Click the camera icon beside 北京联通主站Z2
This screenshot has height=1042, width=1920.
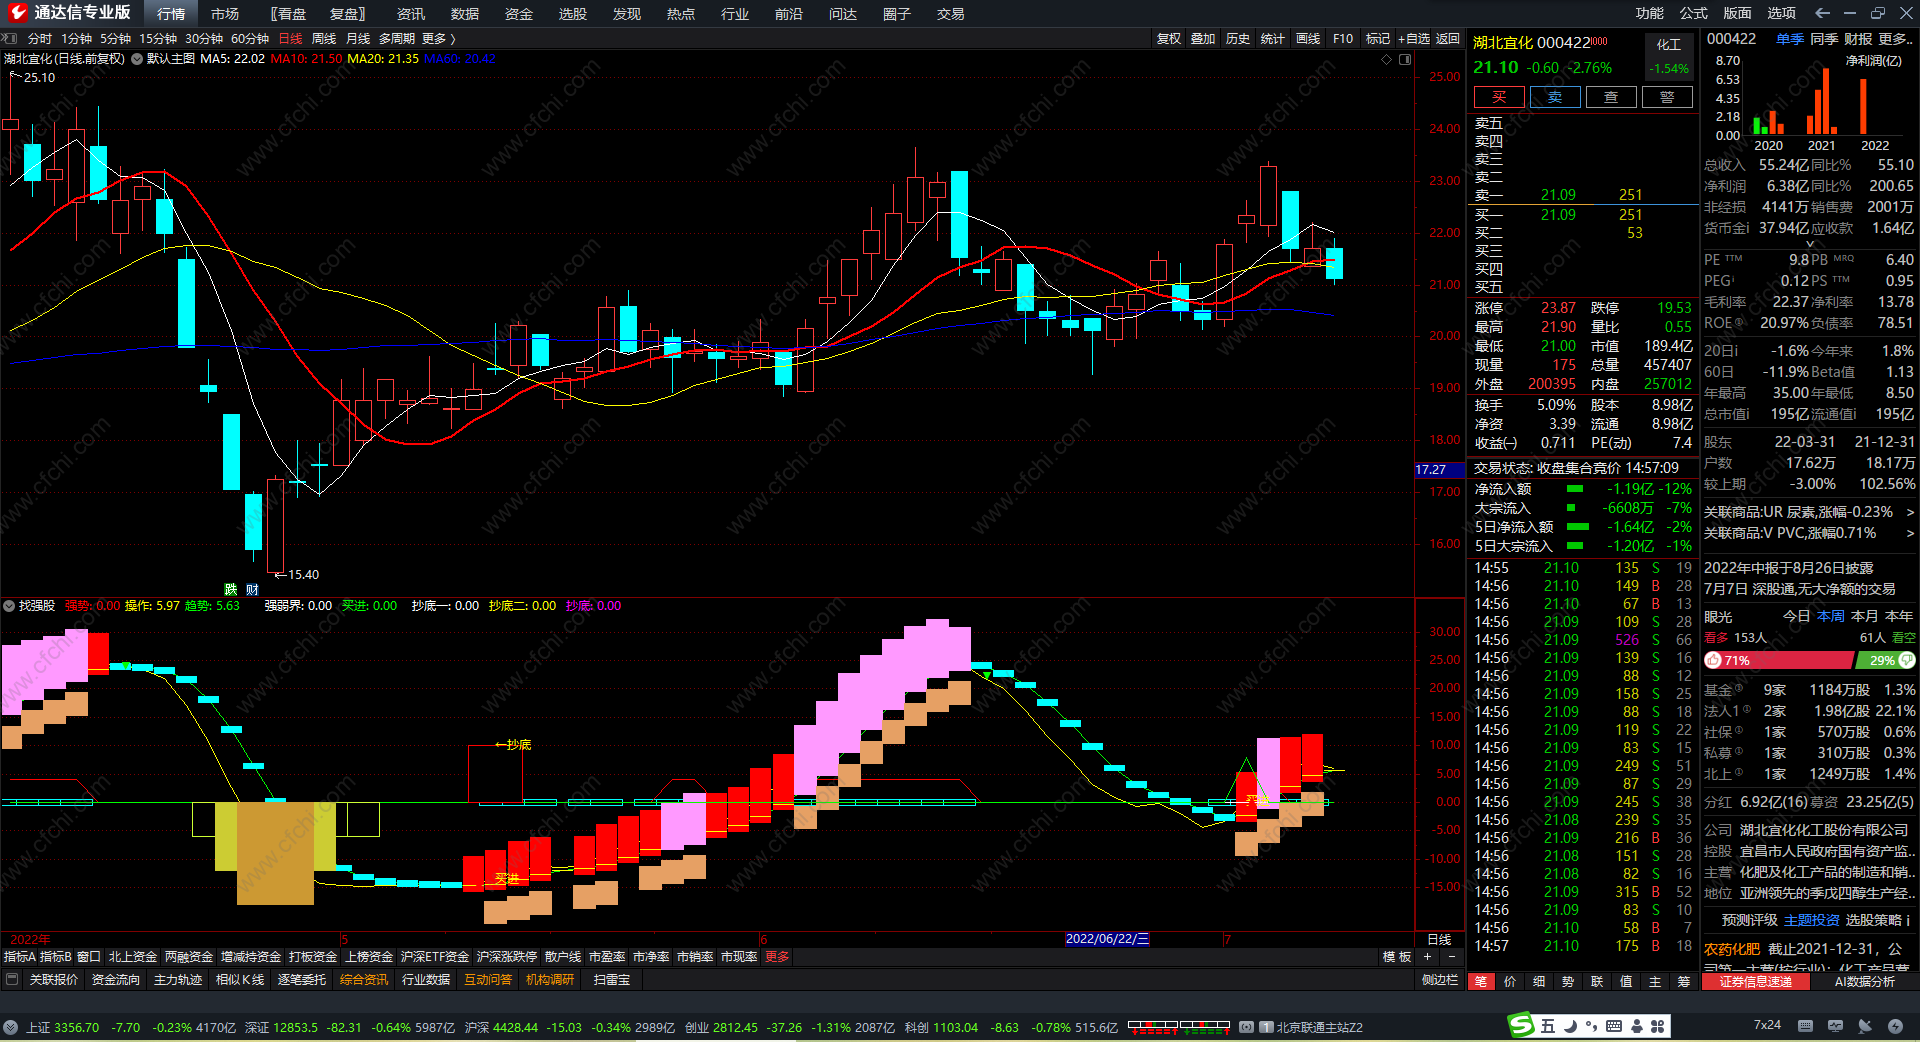pyautogui.click(x=1246, y=1027)
